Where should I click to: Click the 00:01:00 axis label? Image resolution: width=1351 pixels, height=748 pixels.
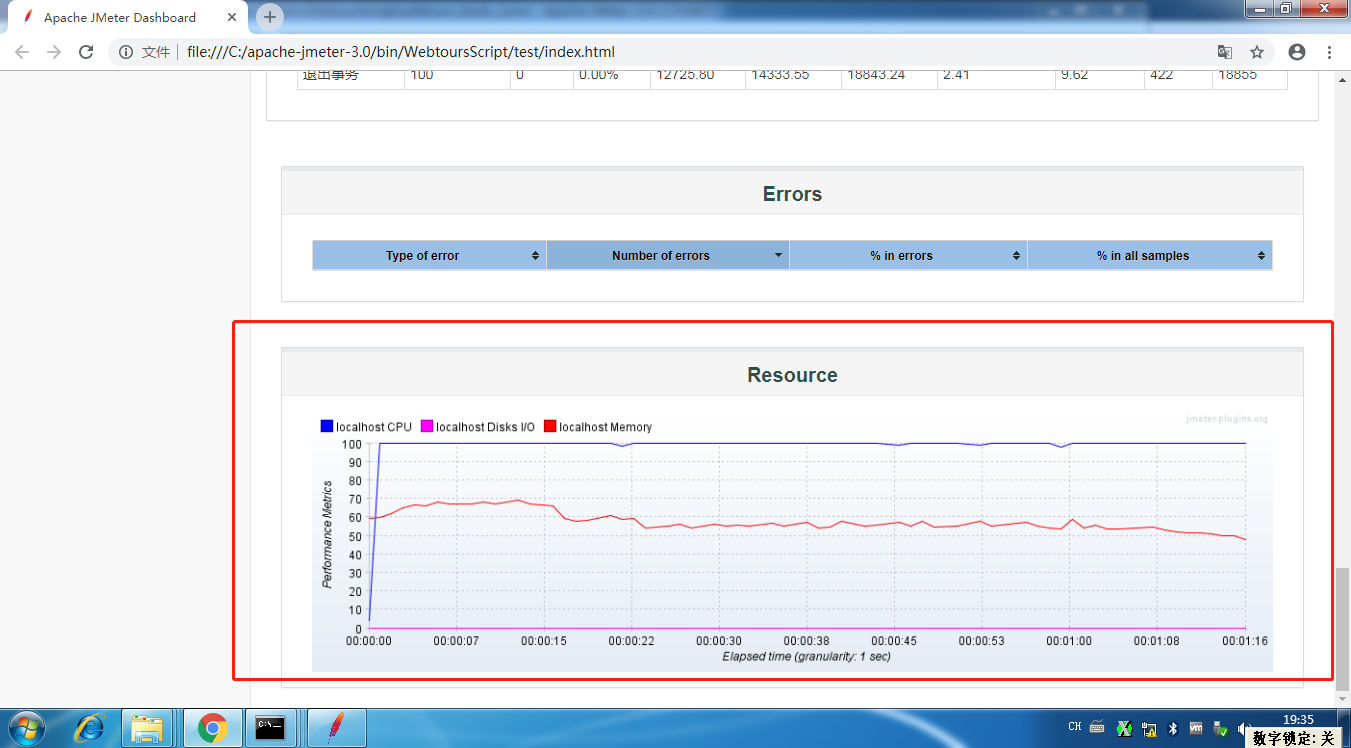1069,641
